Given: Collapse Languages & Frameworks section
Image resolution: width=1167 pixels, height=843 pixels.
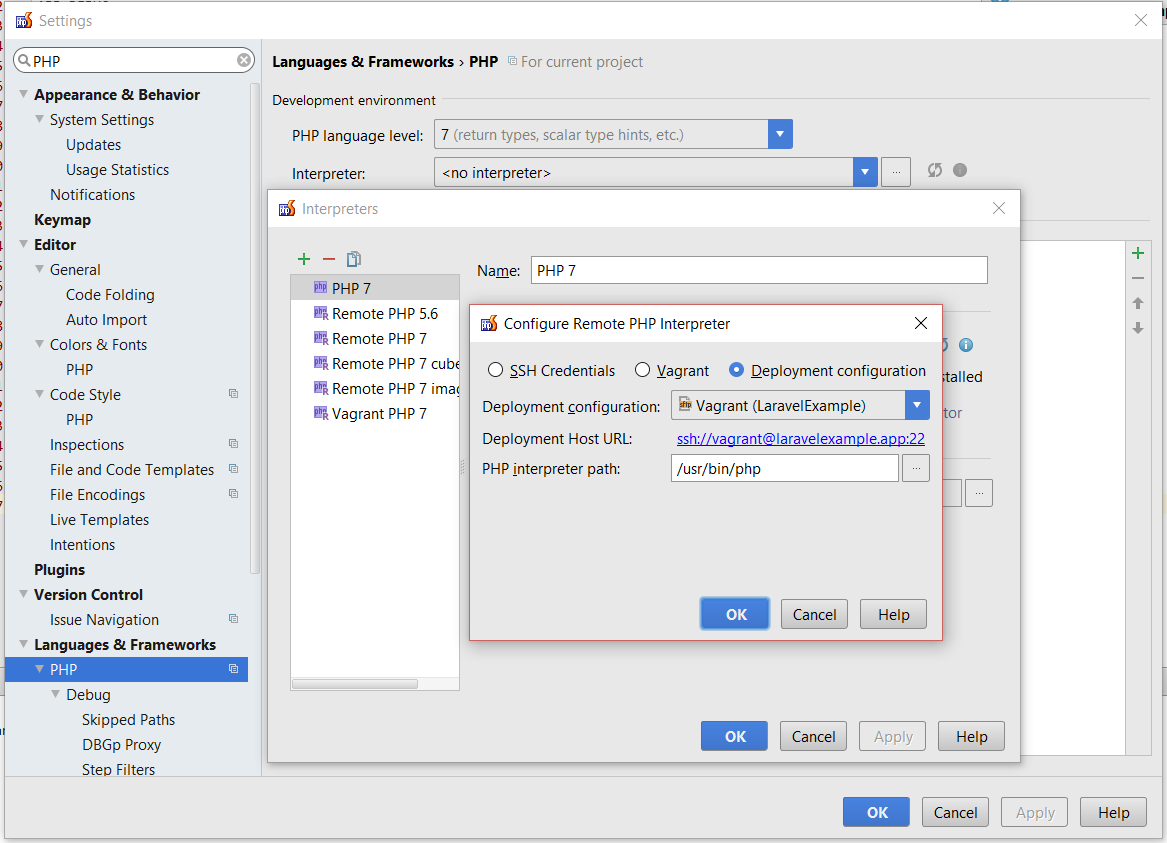Looking at the screenshot, I should 24,644.
